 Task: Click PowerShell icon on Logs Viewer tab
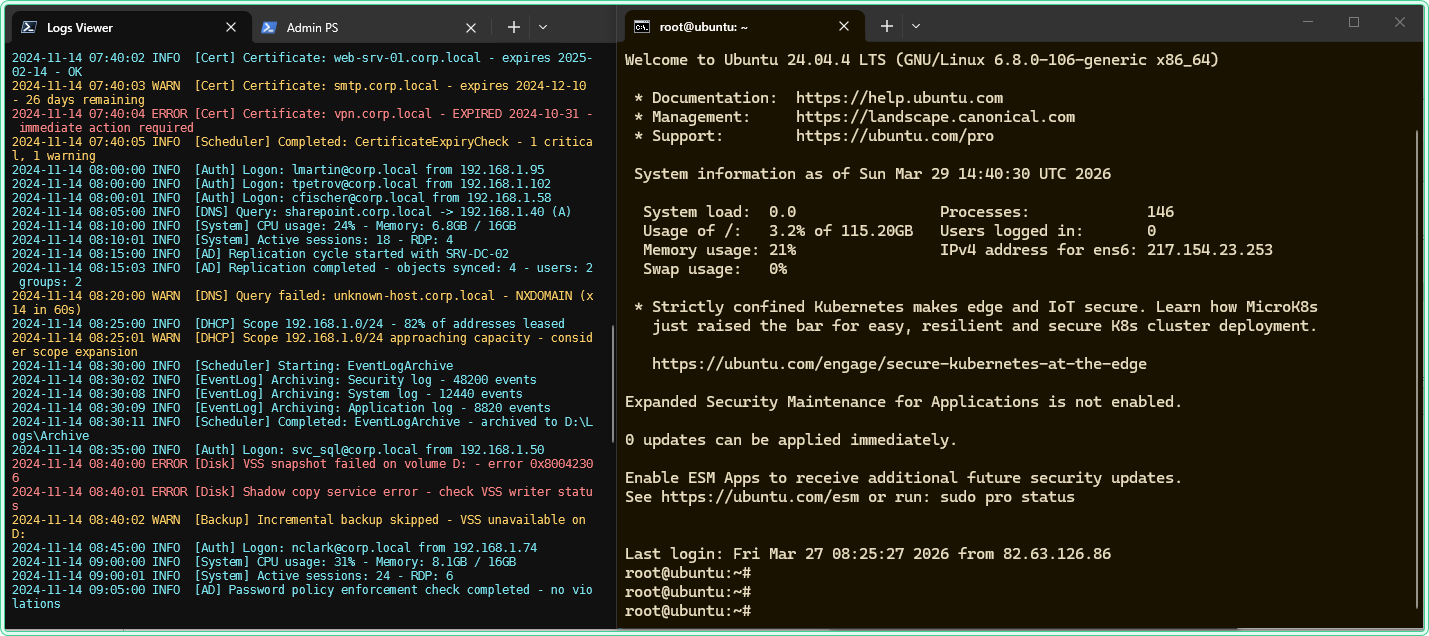[29, 28]
